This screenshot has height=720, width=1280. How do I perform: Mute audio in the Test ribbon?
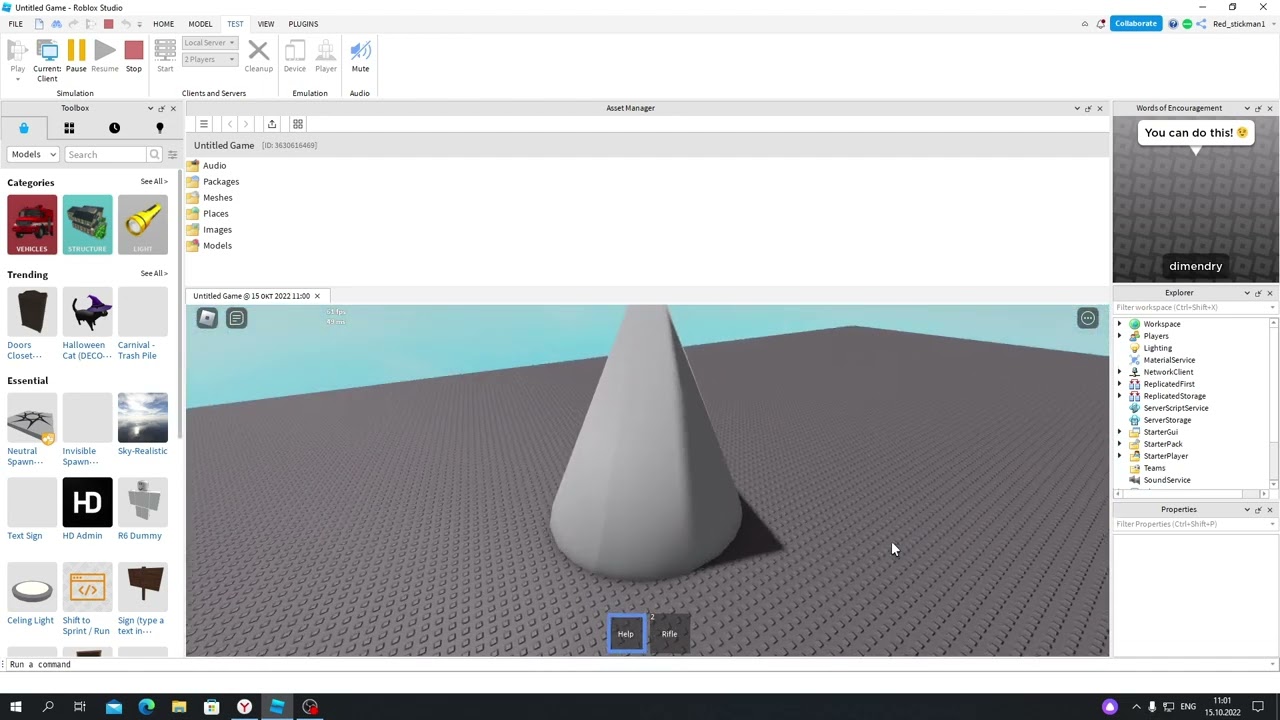point(360,55)
